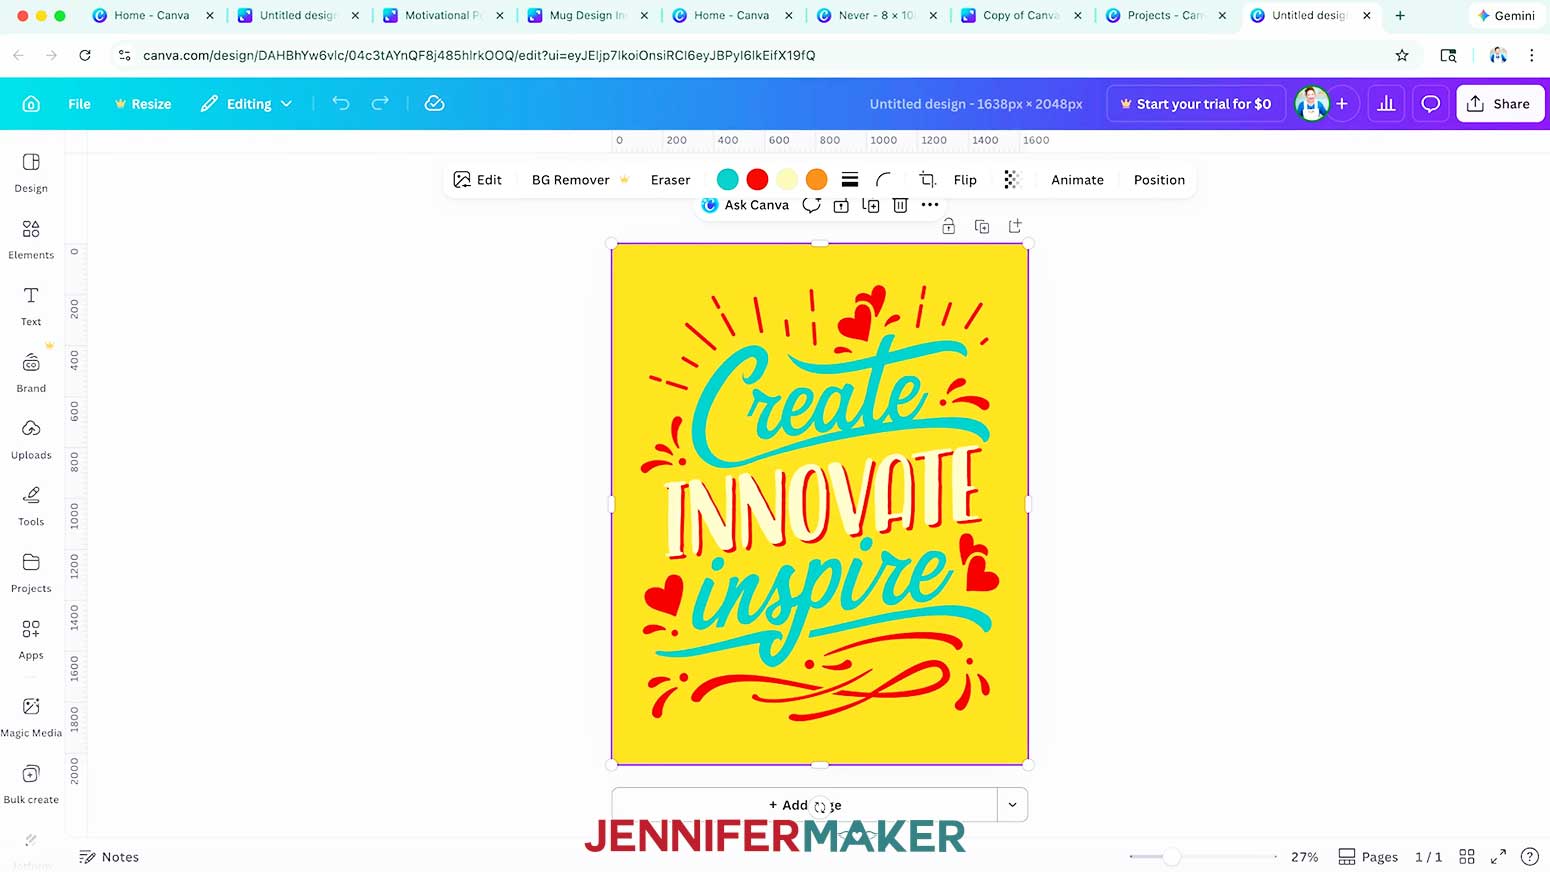This screenshot has width=1550, height=872.
Task: Open the Uploads panel
Action: pos(31,440)
